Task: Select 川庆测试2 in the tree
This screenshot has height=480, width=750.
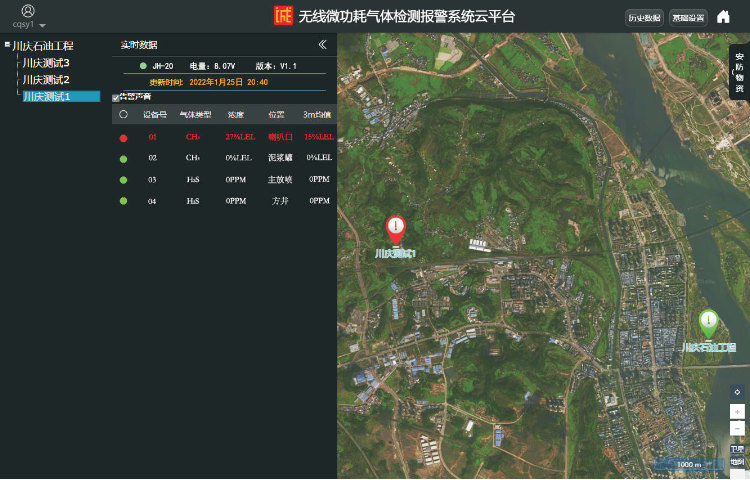Action: (46, 79)
